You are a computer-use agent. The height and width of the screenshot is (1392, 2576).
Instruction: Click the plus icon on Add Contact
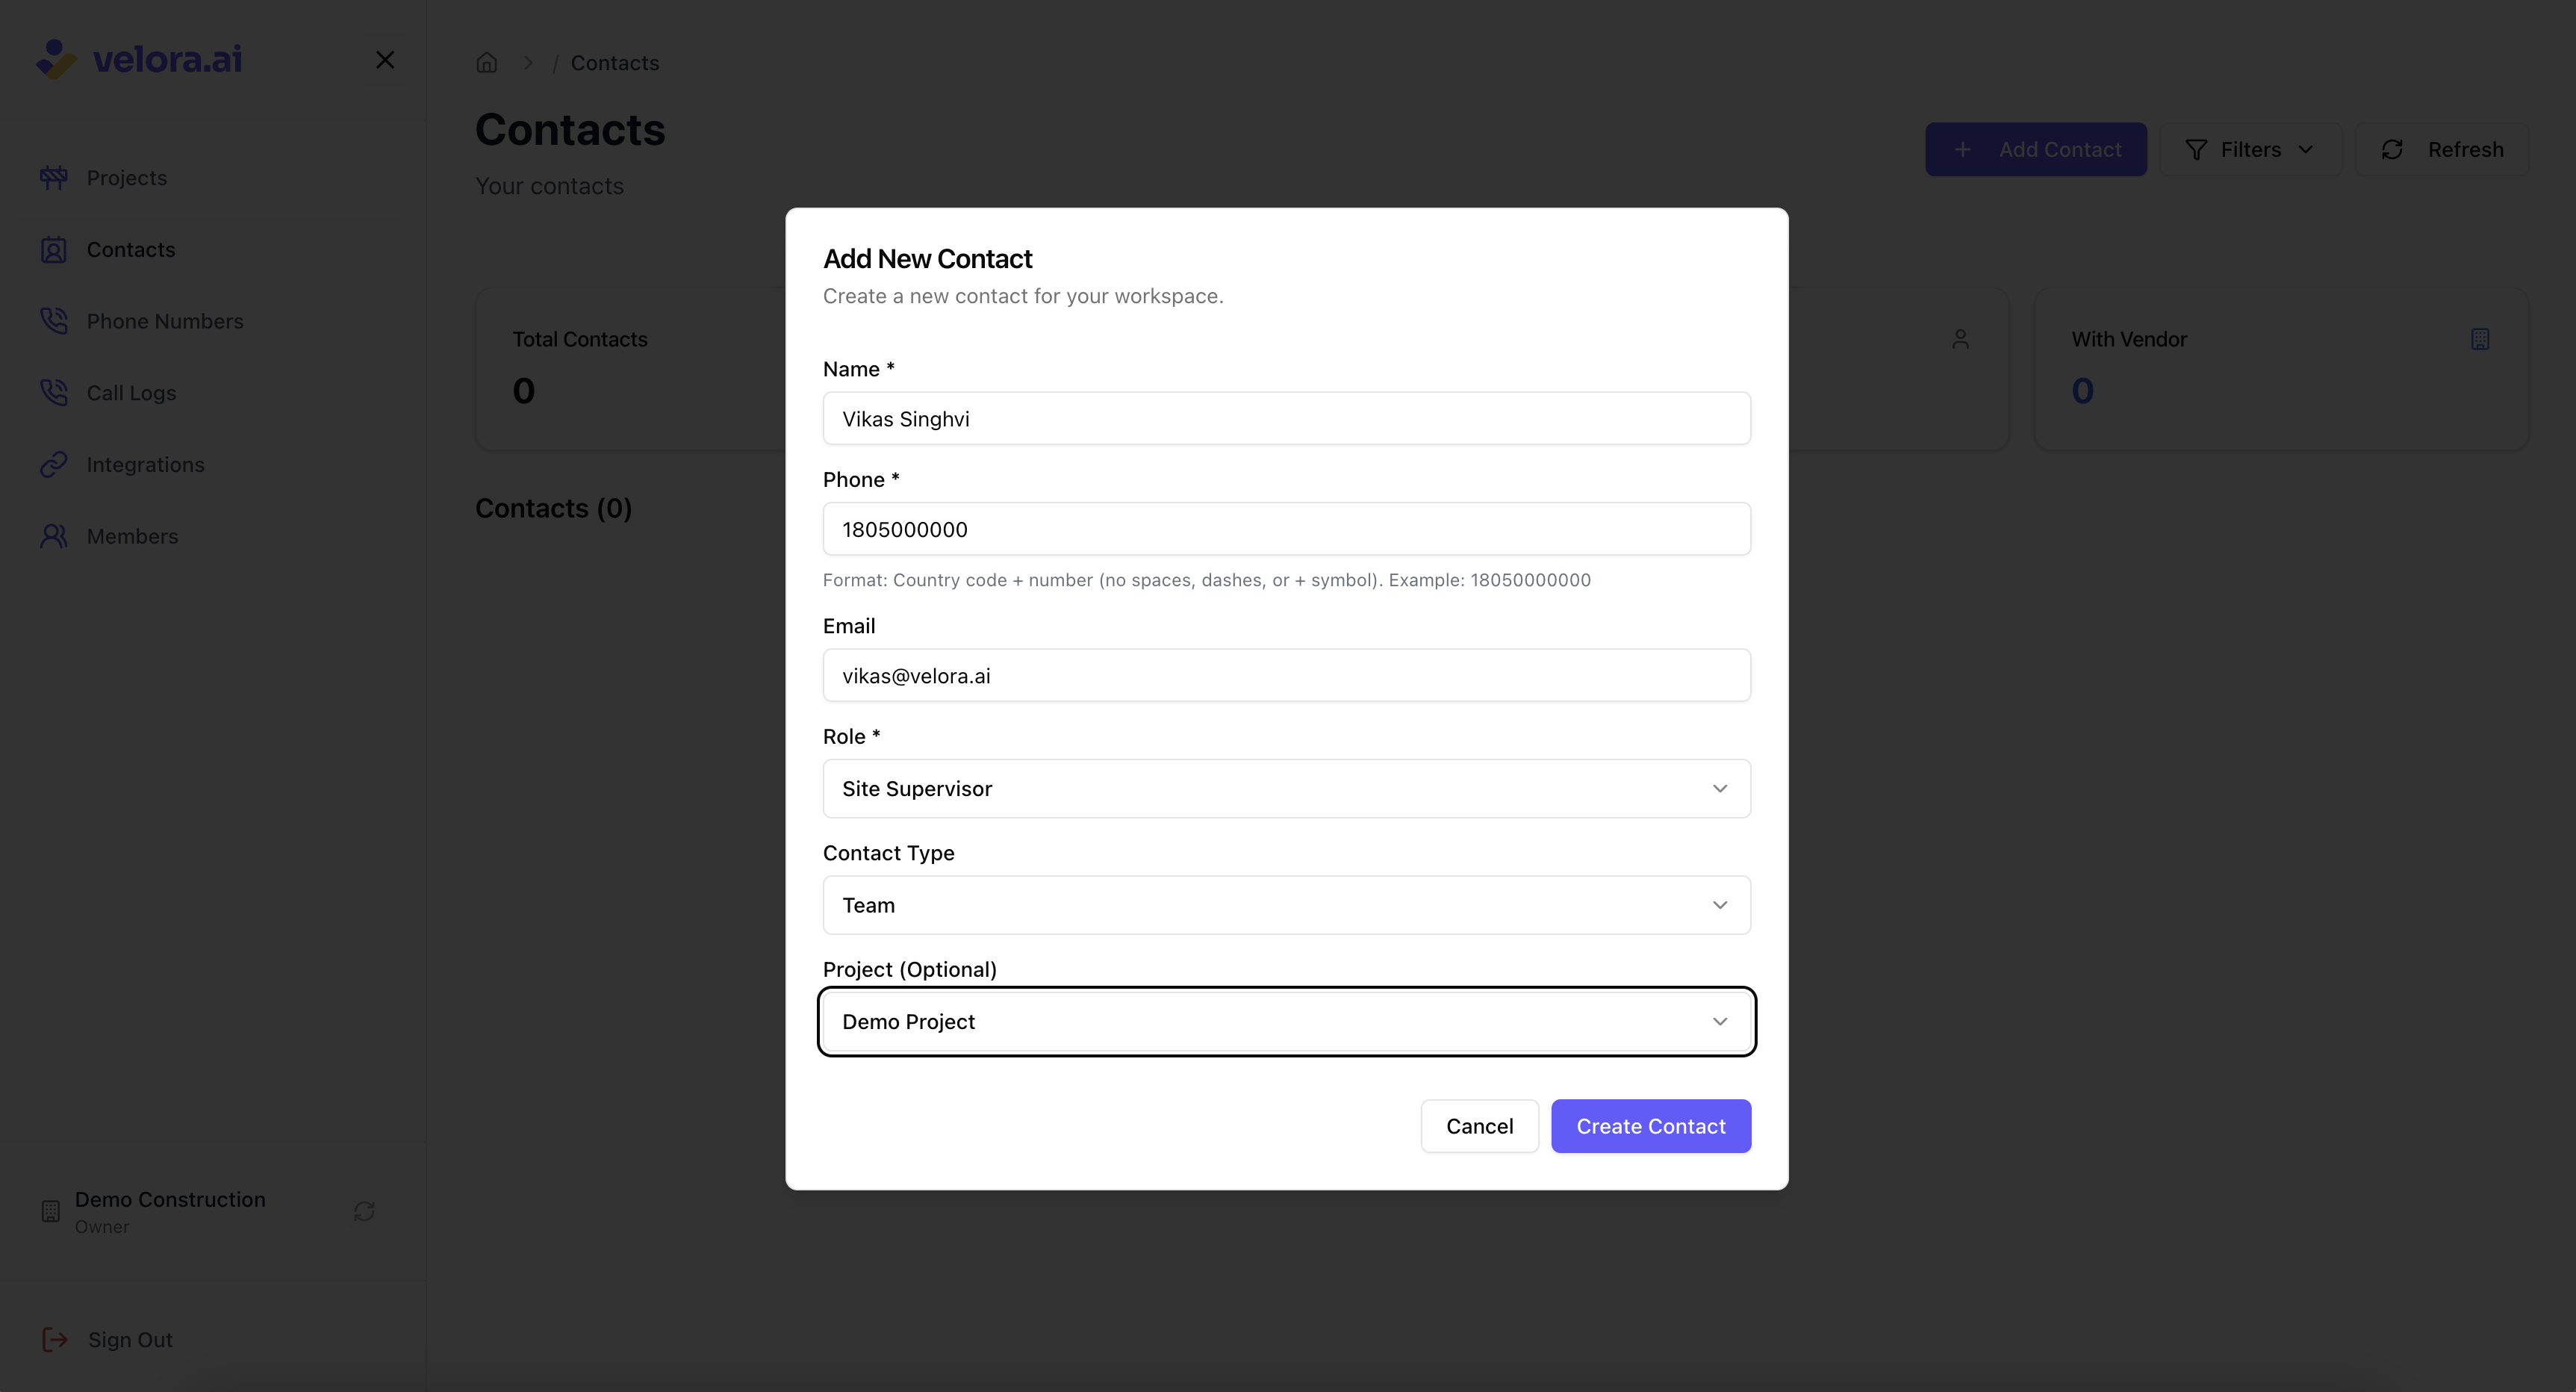(x=1963, y=150)
